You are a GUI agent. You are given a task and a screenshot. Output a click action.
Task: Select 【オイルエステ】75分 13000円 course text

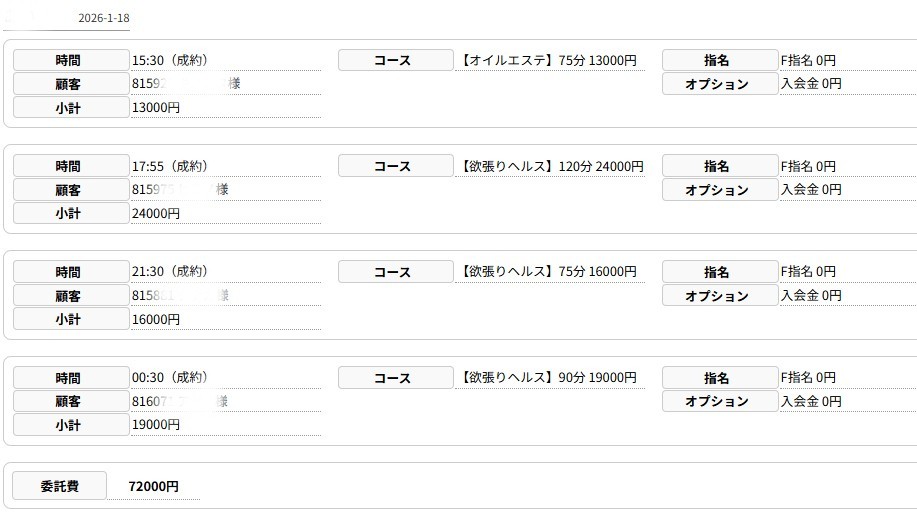click(549, 60)
